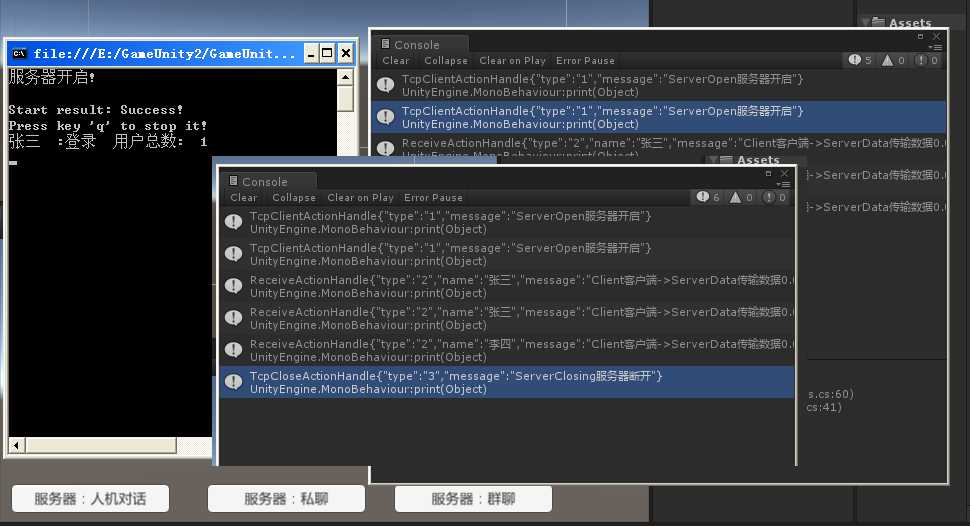Click info icon of TcpCloseActionHandle entry

click(233, 382)
